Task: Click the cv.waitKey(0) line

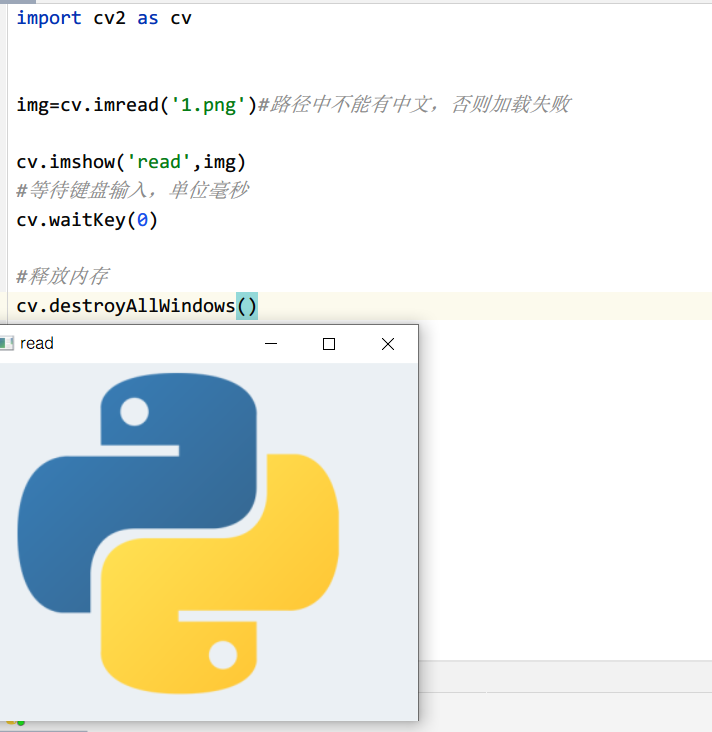Action: coord(87,220)
